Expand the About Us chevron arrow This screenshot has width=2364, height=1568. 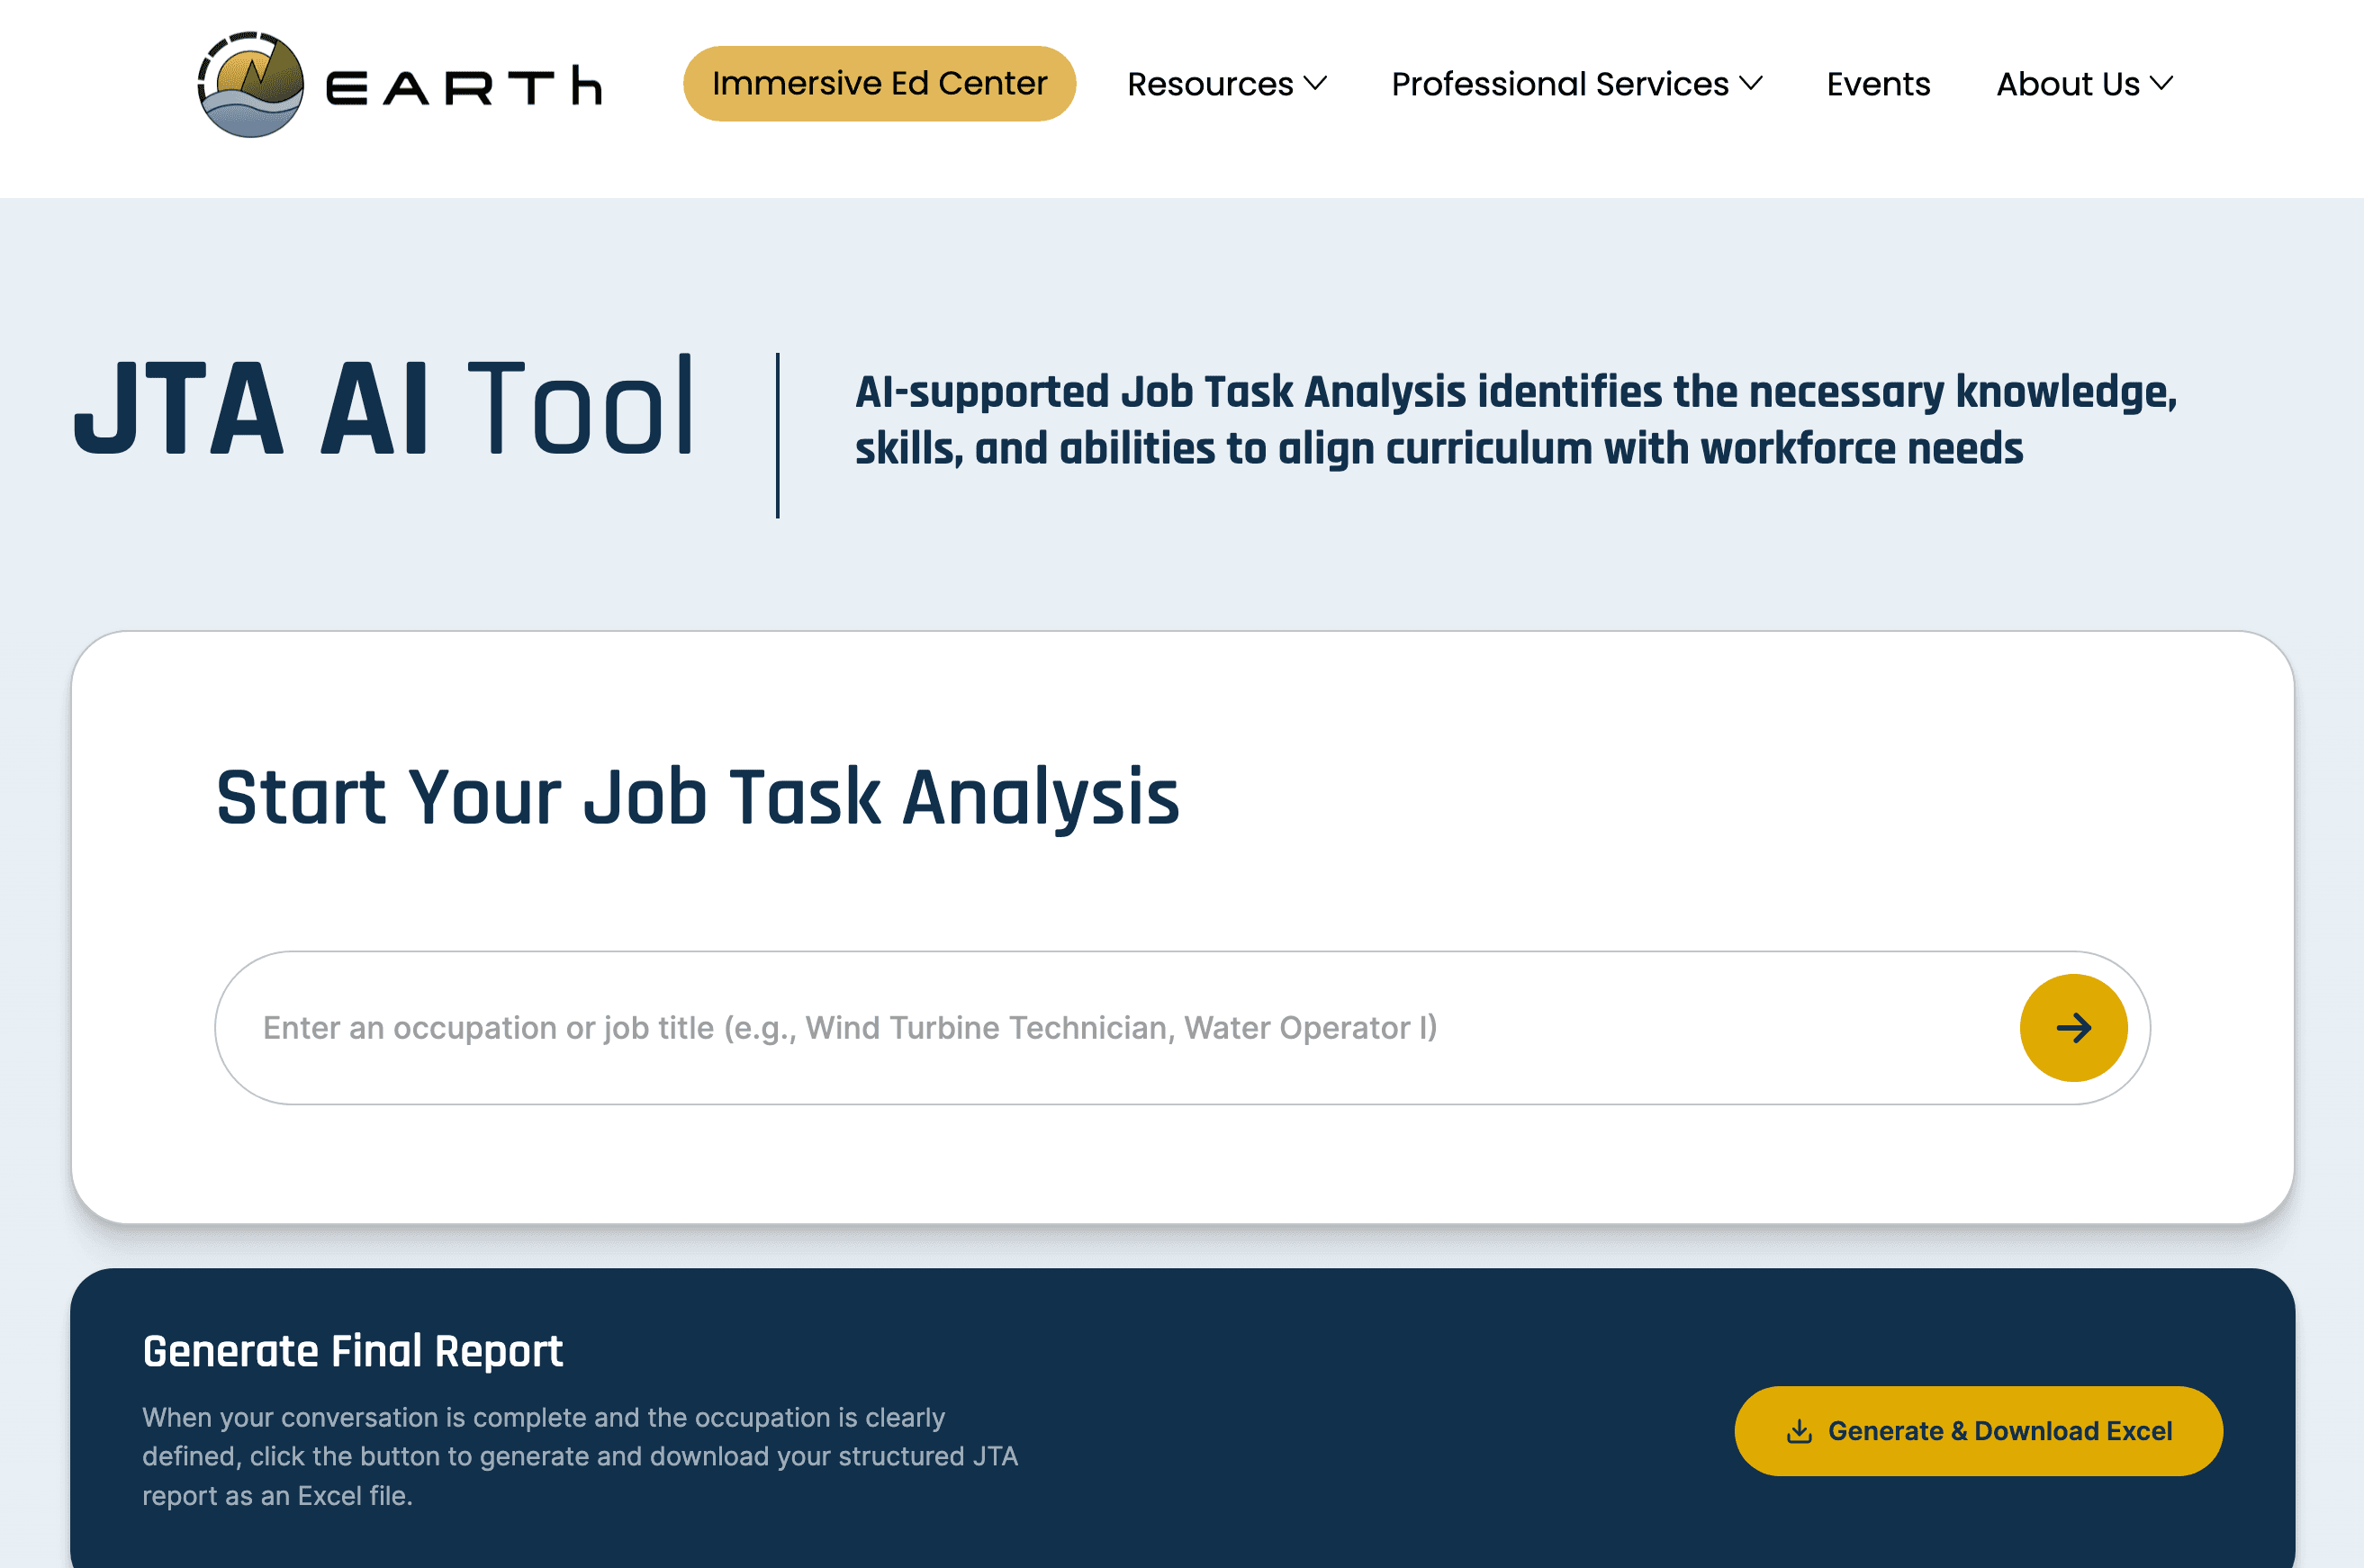click(2162, 84)
